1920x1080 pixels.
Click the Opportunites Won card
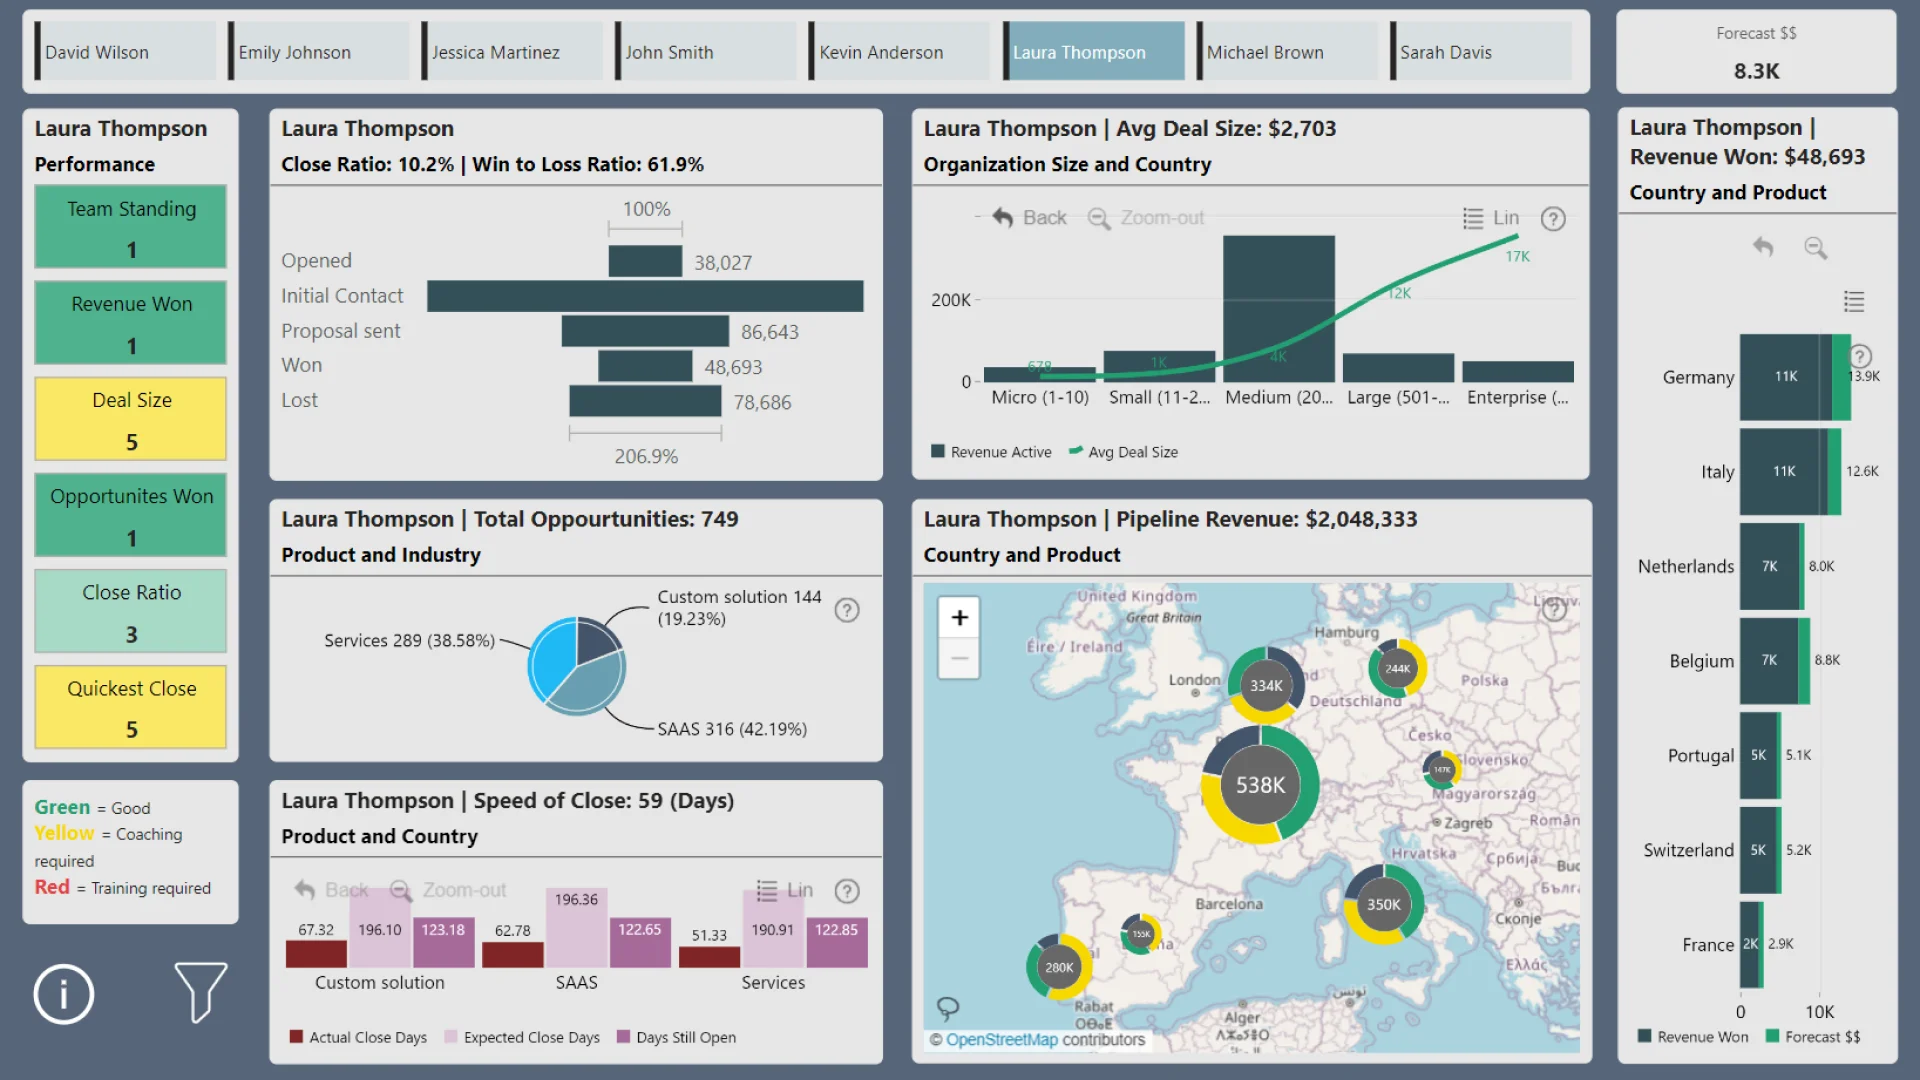pos(131,515)
